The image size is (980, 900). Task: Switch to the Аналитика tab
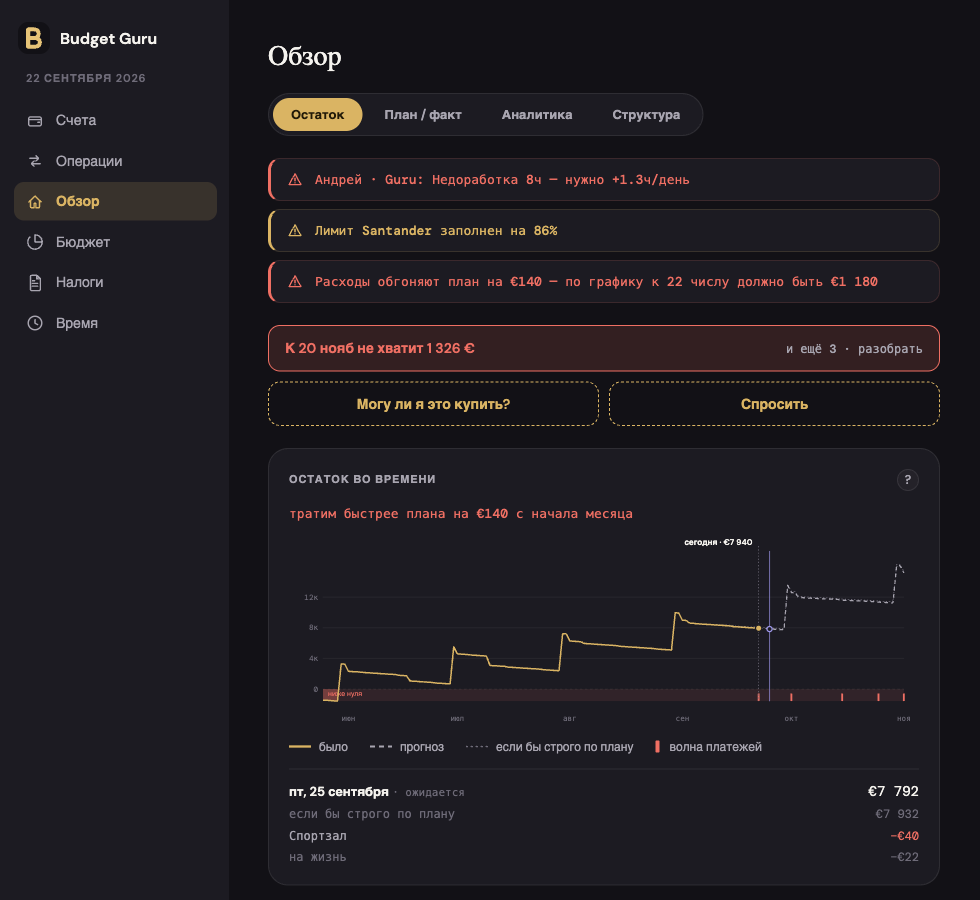coord(537,114)
